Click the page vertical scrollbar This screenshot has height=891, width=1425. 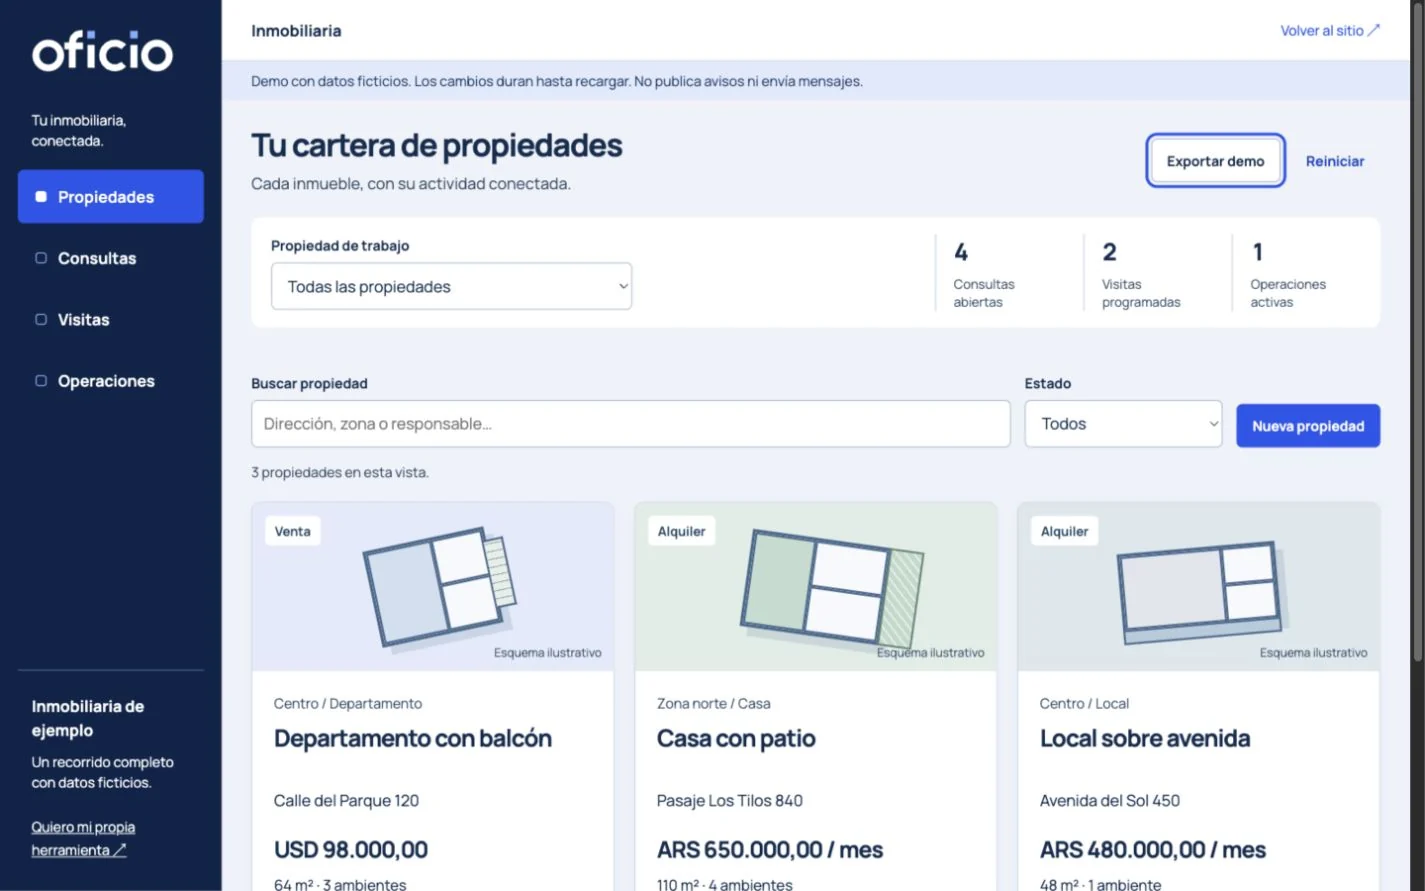coord(1417,330)
